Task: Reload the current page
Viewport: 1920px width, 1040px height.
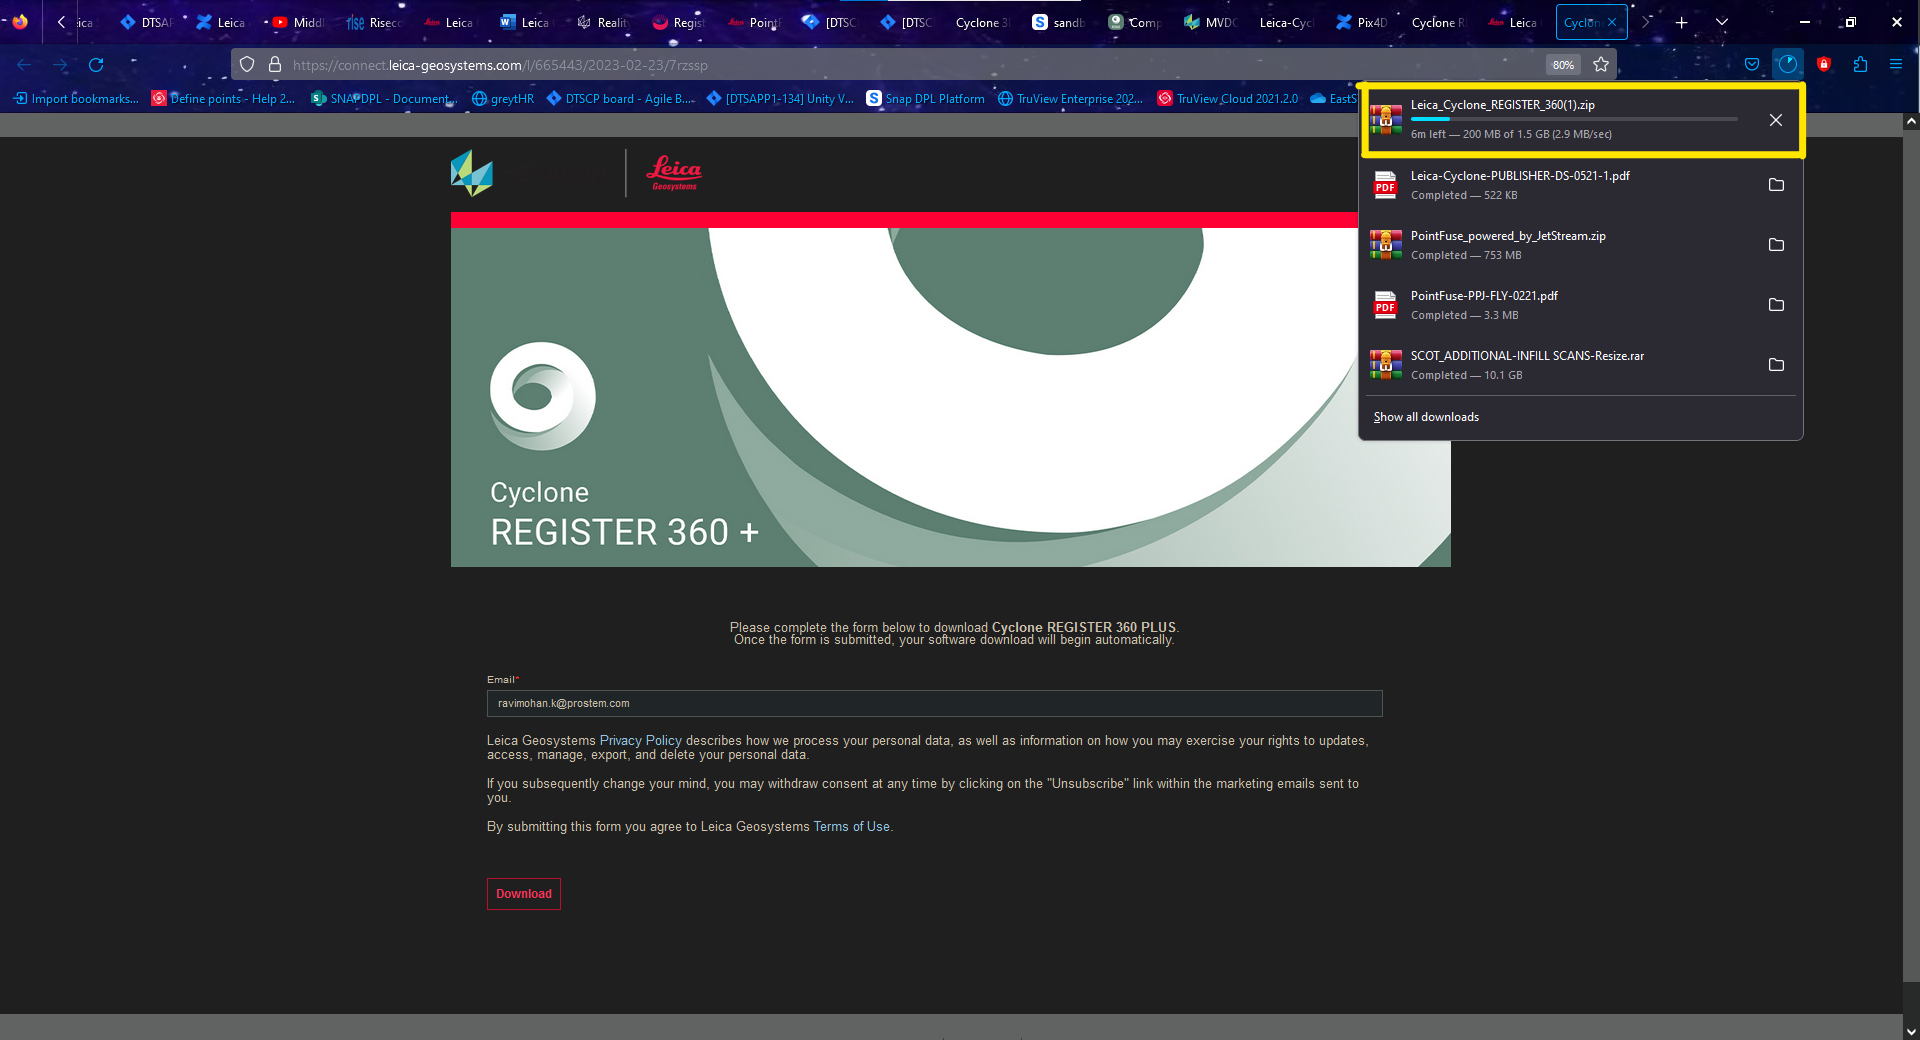Action: tap(96, 65)
